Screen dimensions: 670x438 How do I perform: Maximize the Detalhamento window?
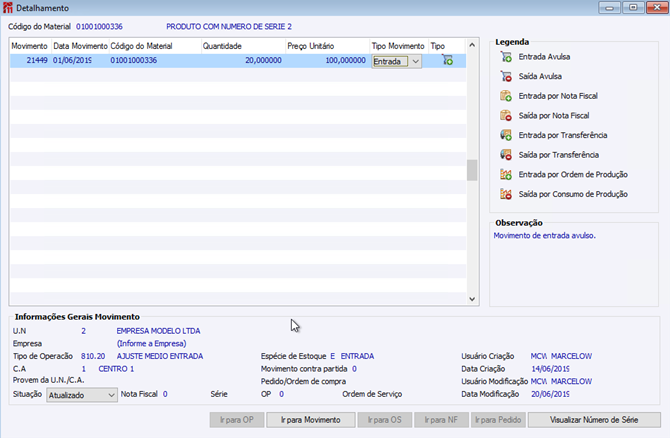pos(633,7)
